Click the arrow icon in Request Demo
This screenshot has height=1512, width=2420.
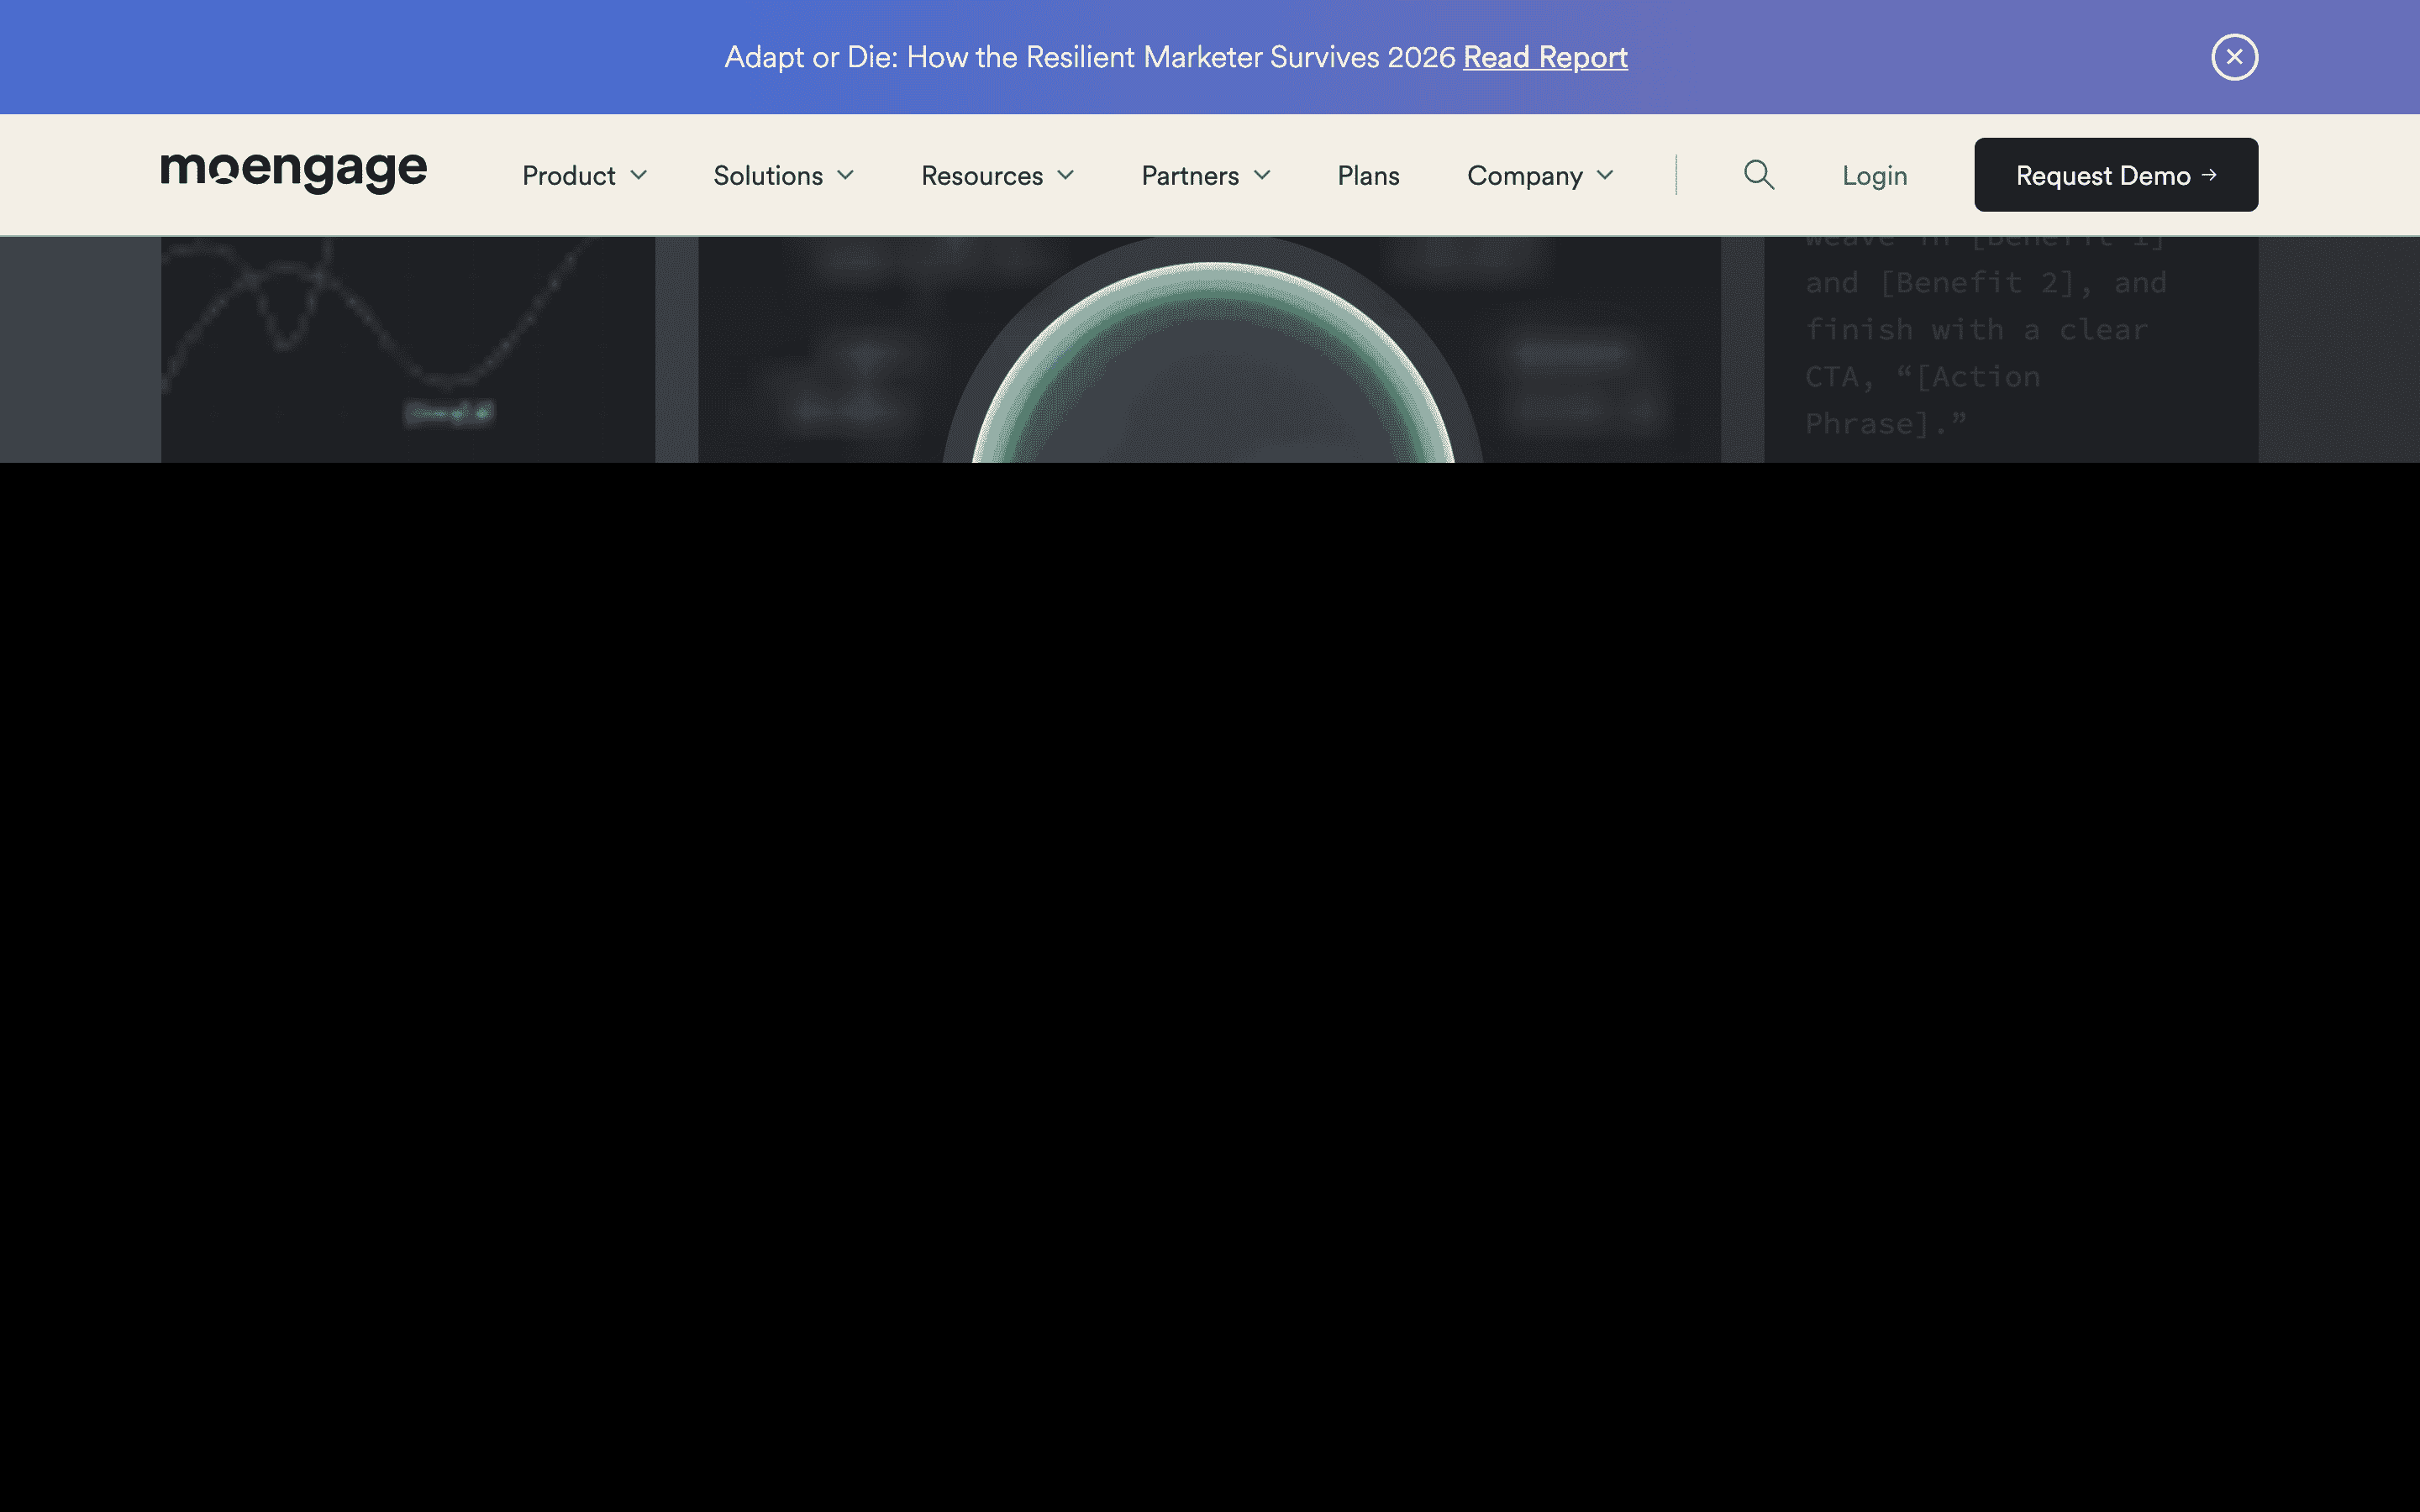[2210, 175]
